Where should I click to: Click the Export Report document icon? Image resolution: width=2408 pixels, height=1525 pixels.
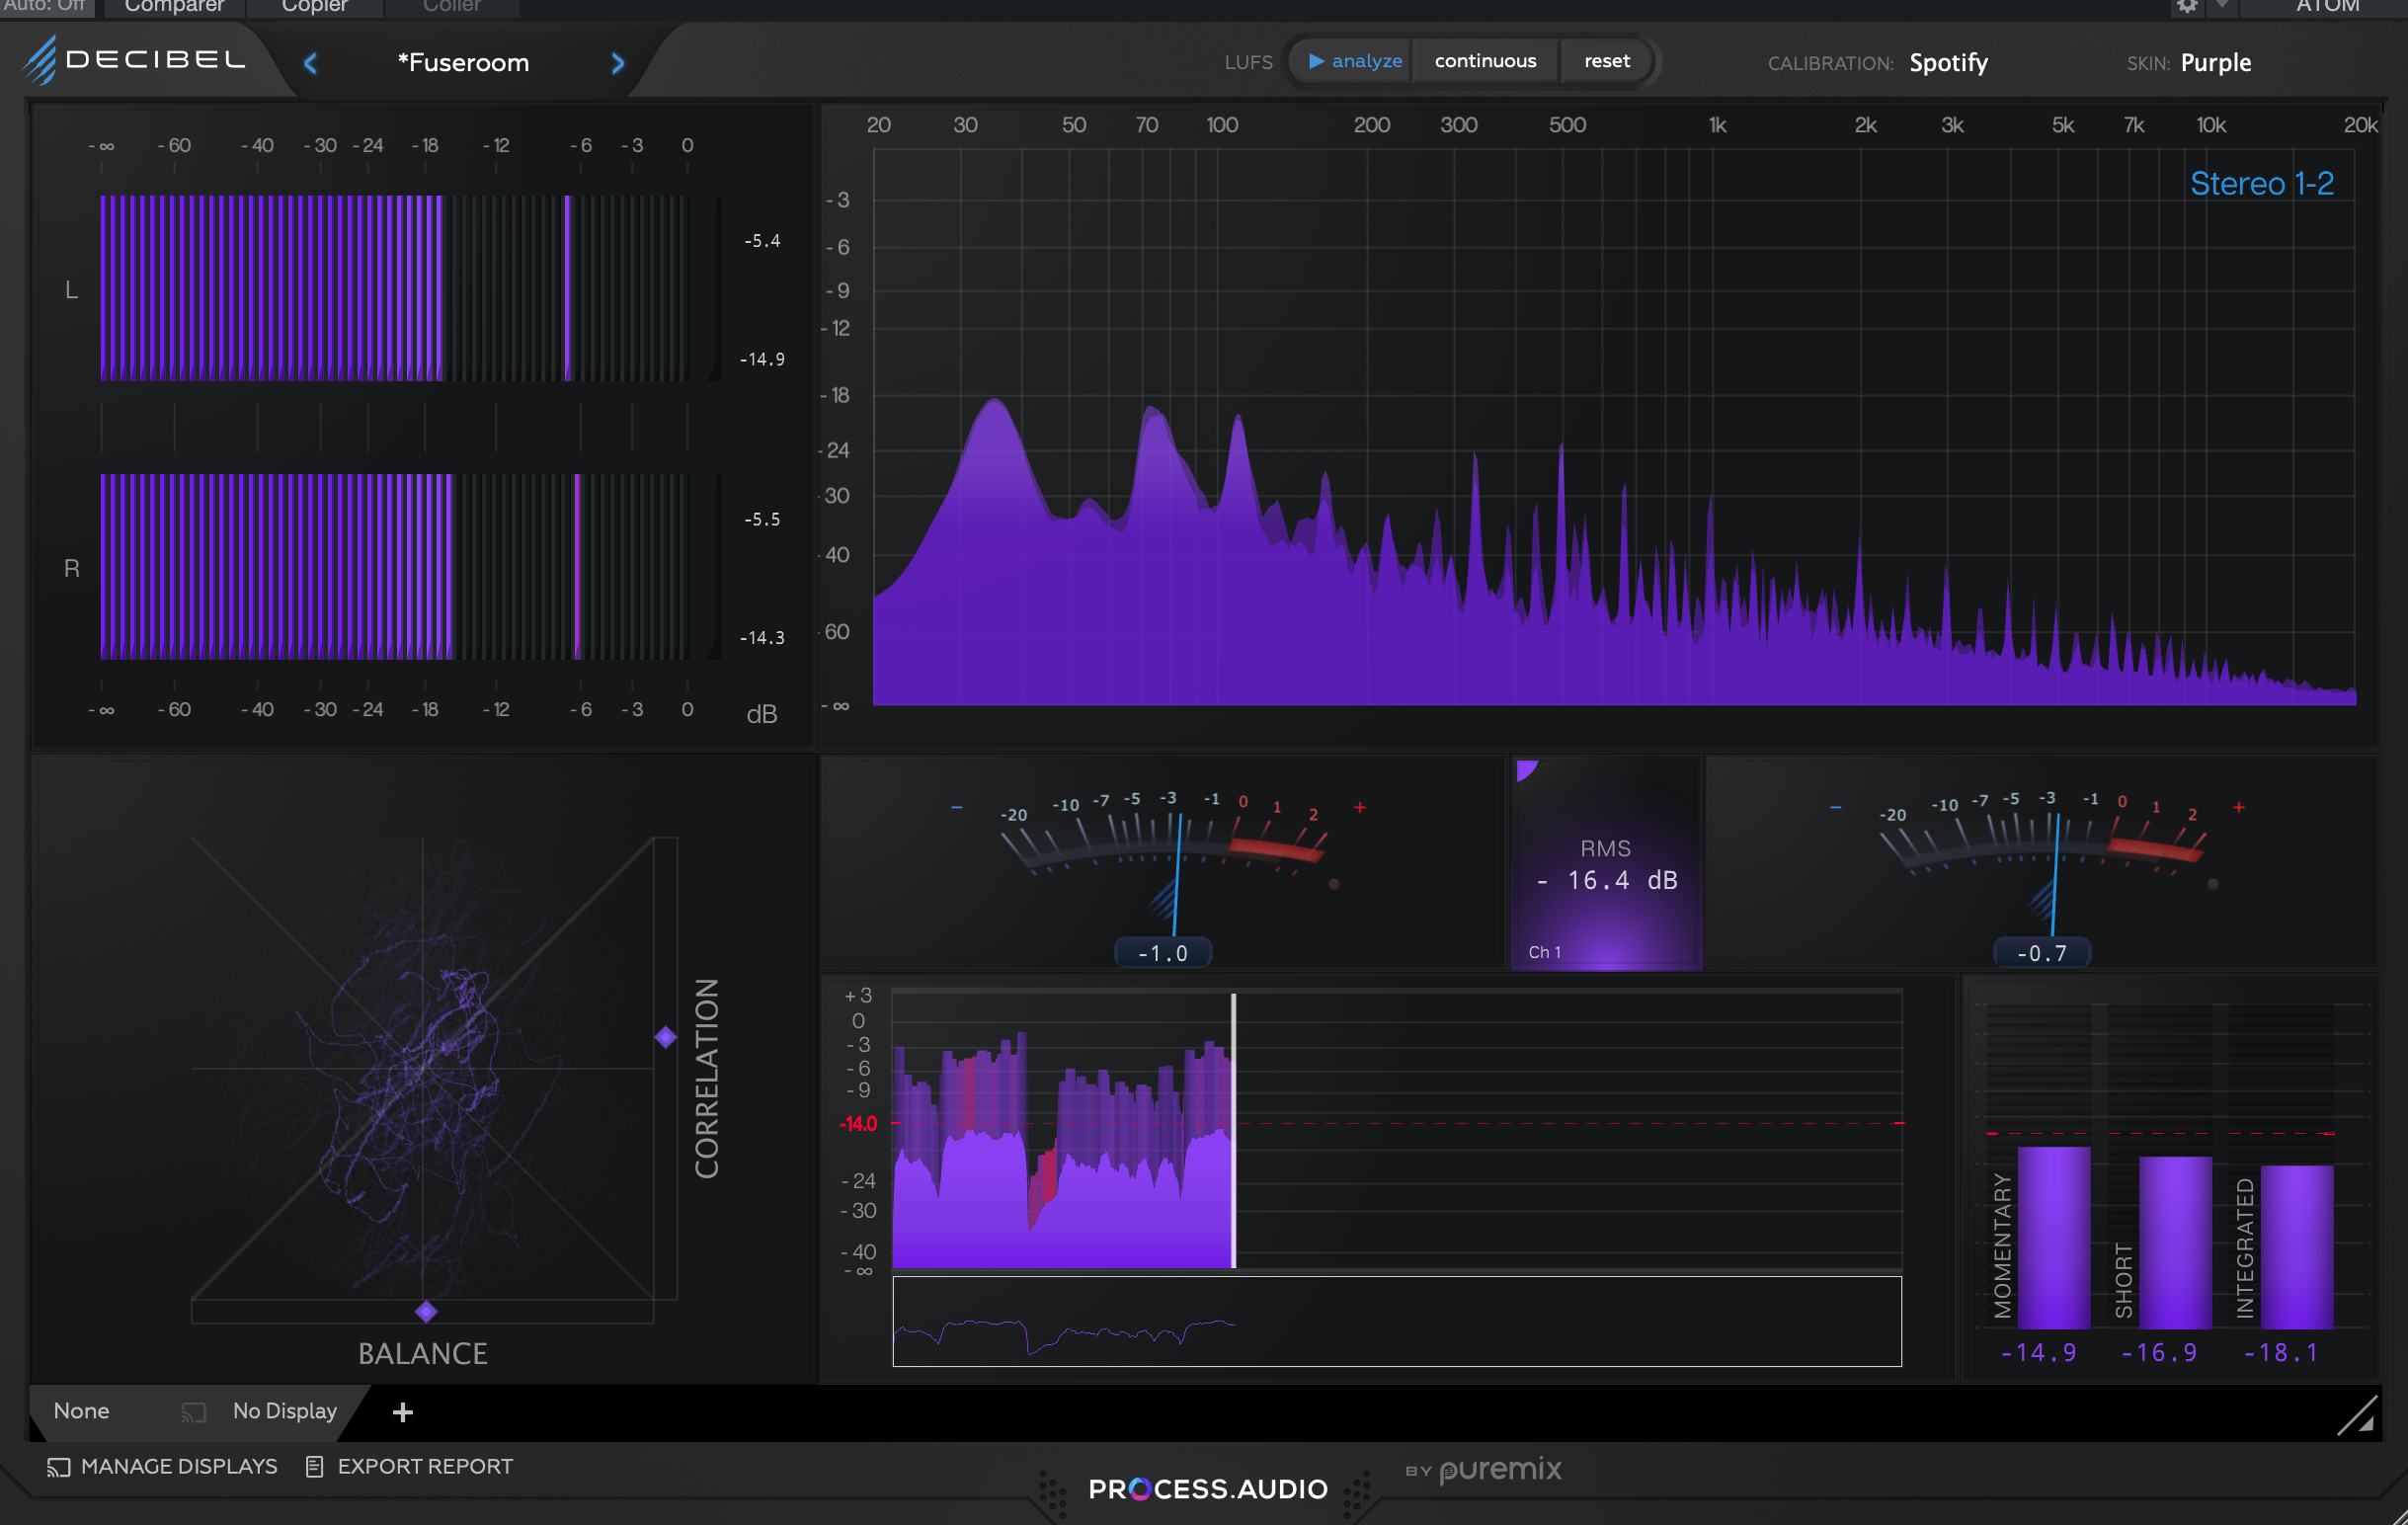tap(315, 1467)
